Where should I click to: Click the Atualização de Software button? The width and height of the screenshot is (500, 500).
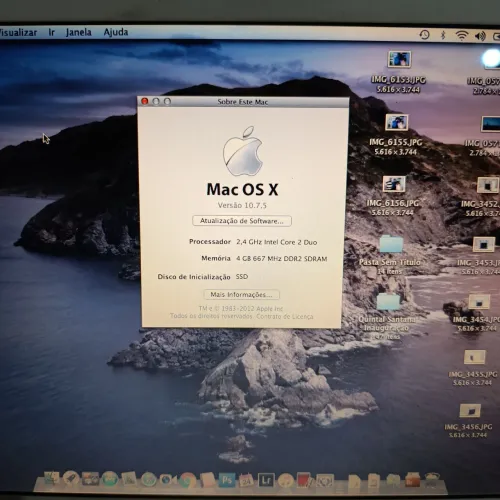click(x=242, y=221)
